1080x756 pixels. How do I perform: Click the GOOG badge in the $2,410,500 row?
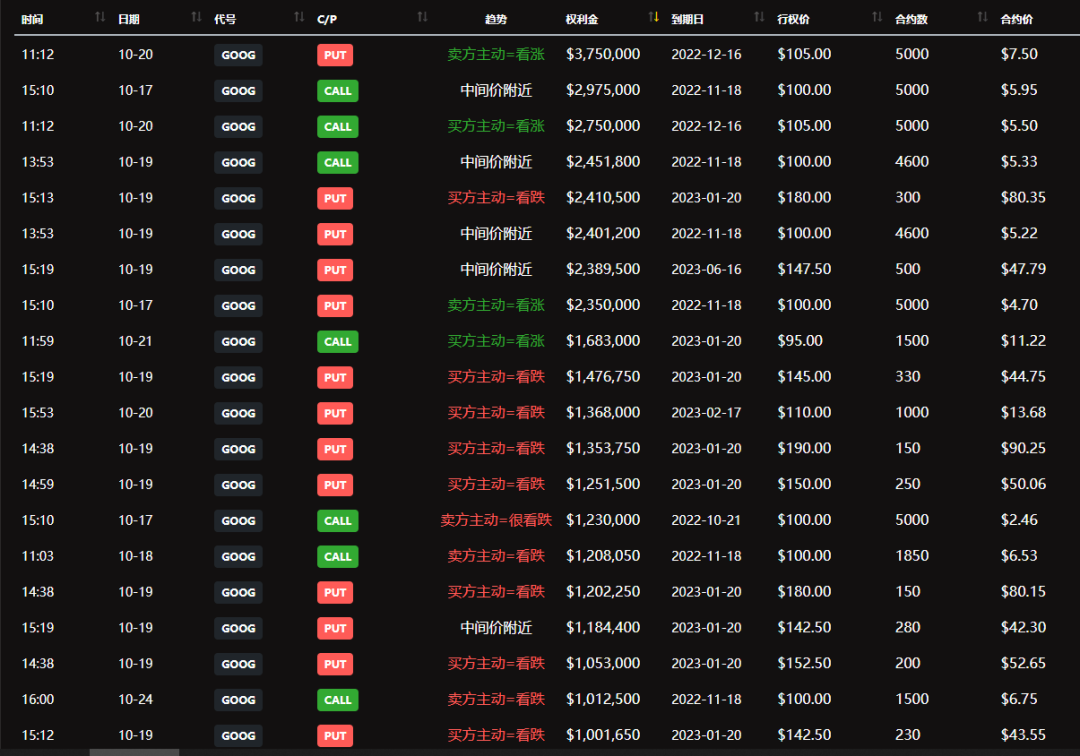tap(238, 198)
